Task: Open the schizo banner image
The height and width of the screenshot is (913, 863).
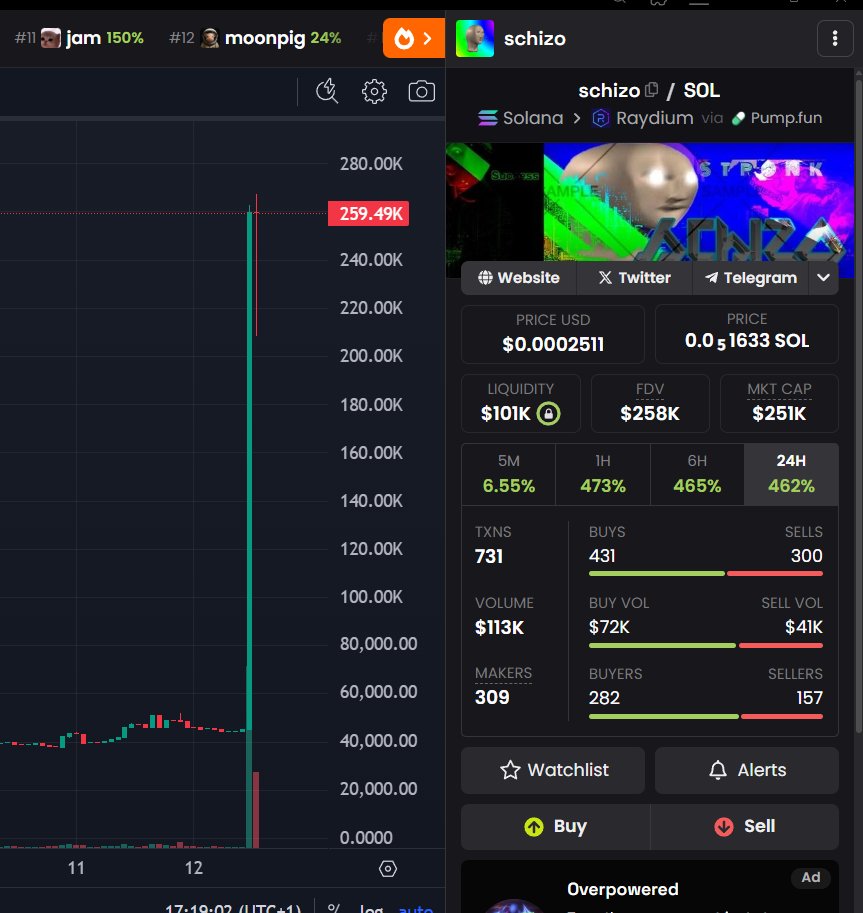Action: point(650,202)
